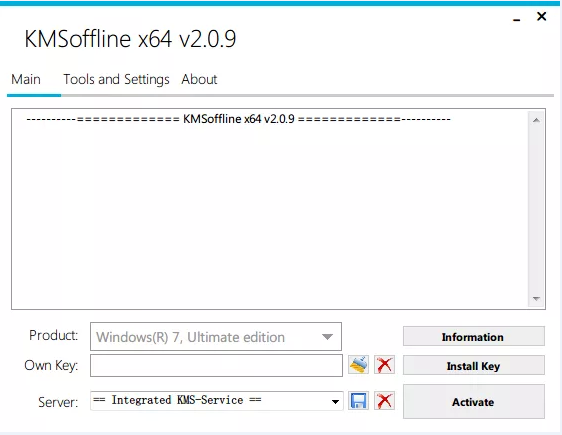Click the large KMSoffline x64 v2.0.9 heading
Image resolution: width=562 pixels, height=435 pixels.
click(130, 39)
